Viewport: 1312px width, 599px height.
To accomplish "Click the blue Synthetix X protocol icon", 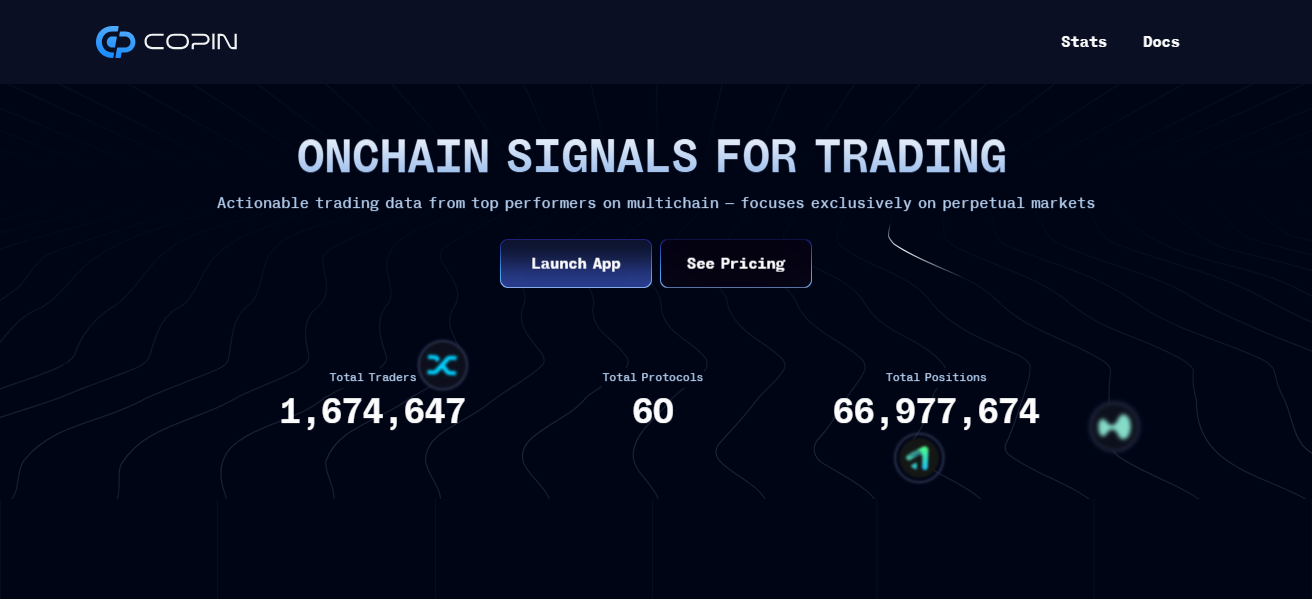I will (442, 365).
